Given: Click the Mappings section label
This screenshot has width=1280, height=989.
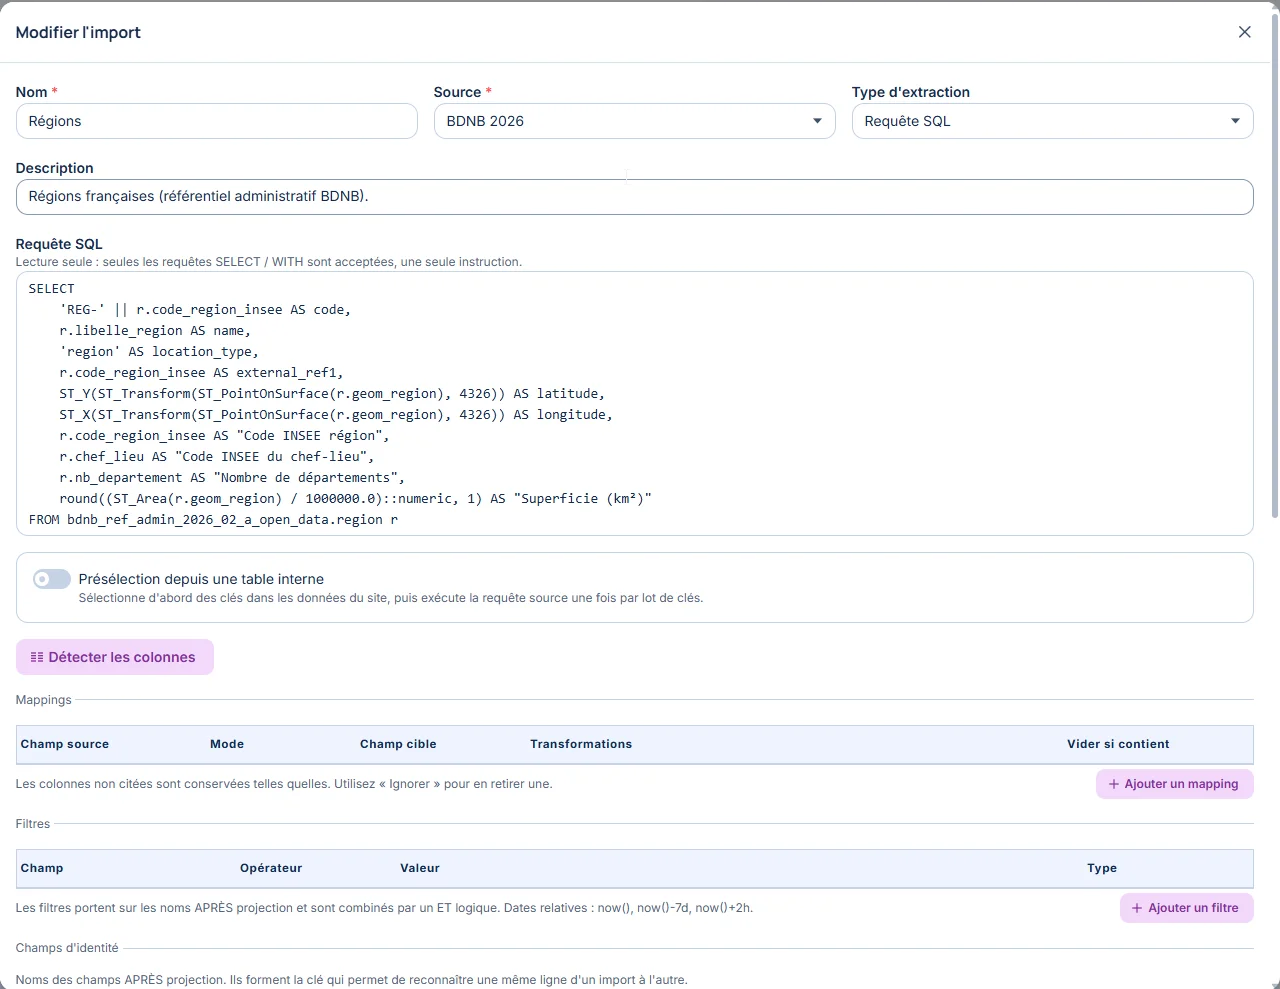Looking at the screenshot, I should tap(44, 700).
